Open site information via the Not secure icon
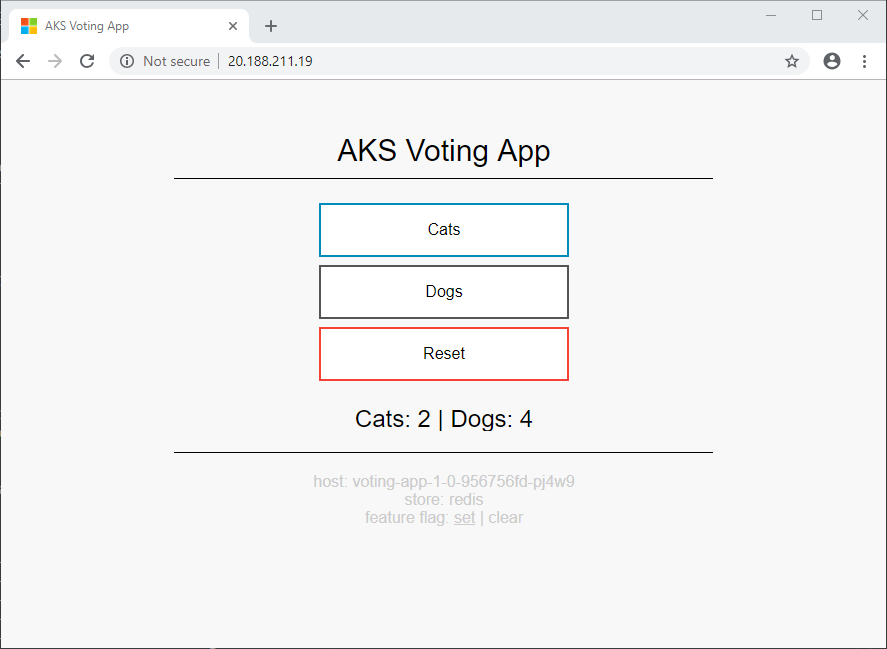Screen dimensions: 887x649 pyautogui.click(x=127, y=61)
